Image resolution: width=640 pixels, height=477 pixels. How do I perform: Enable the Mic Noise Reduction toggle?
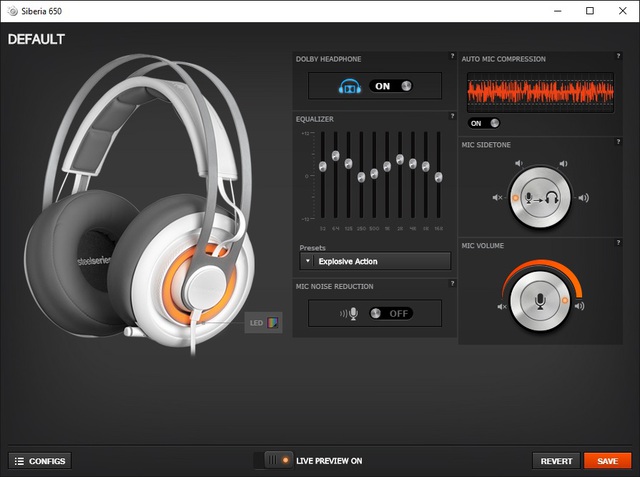(391, 313)
